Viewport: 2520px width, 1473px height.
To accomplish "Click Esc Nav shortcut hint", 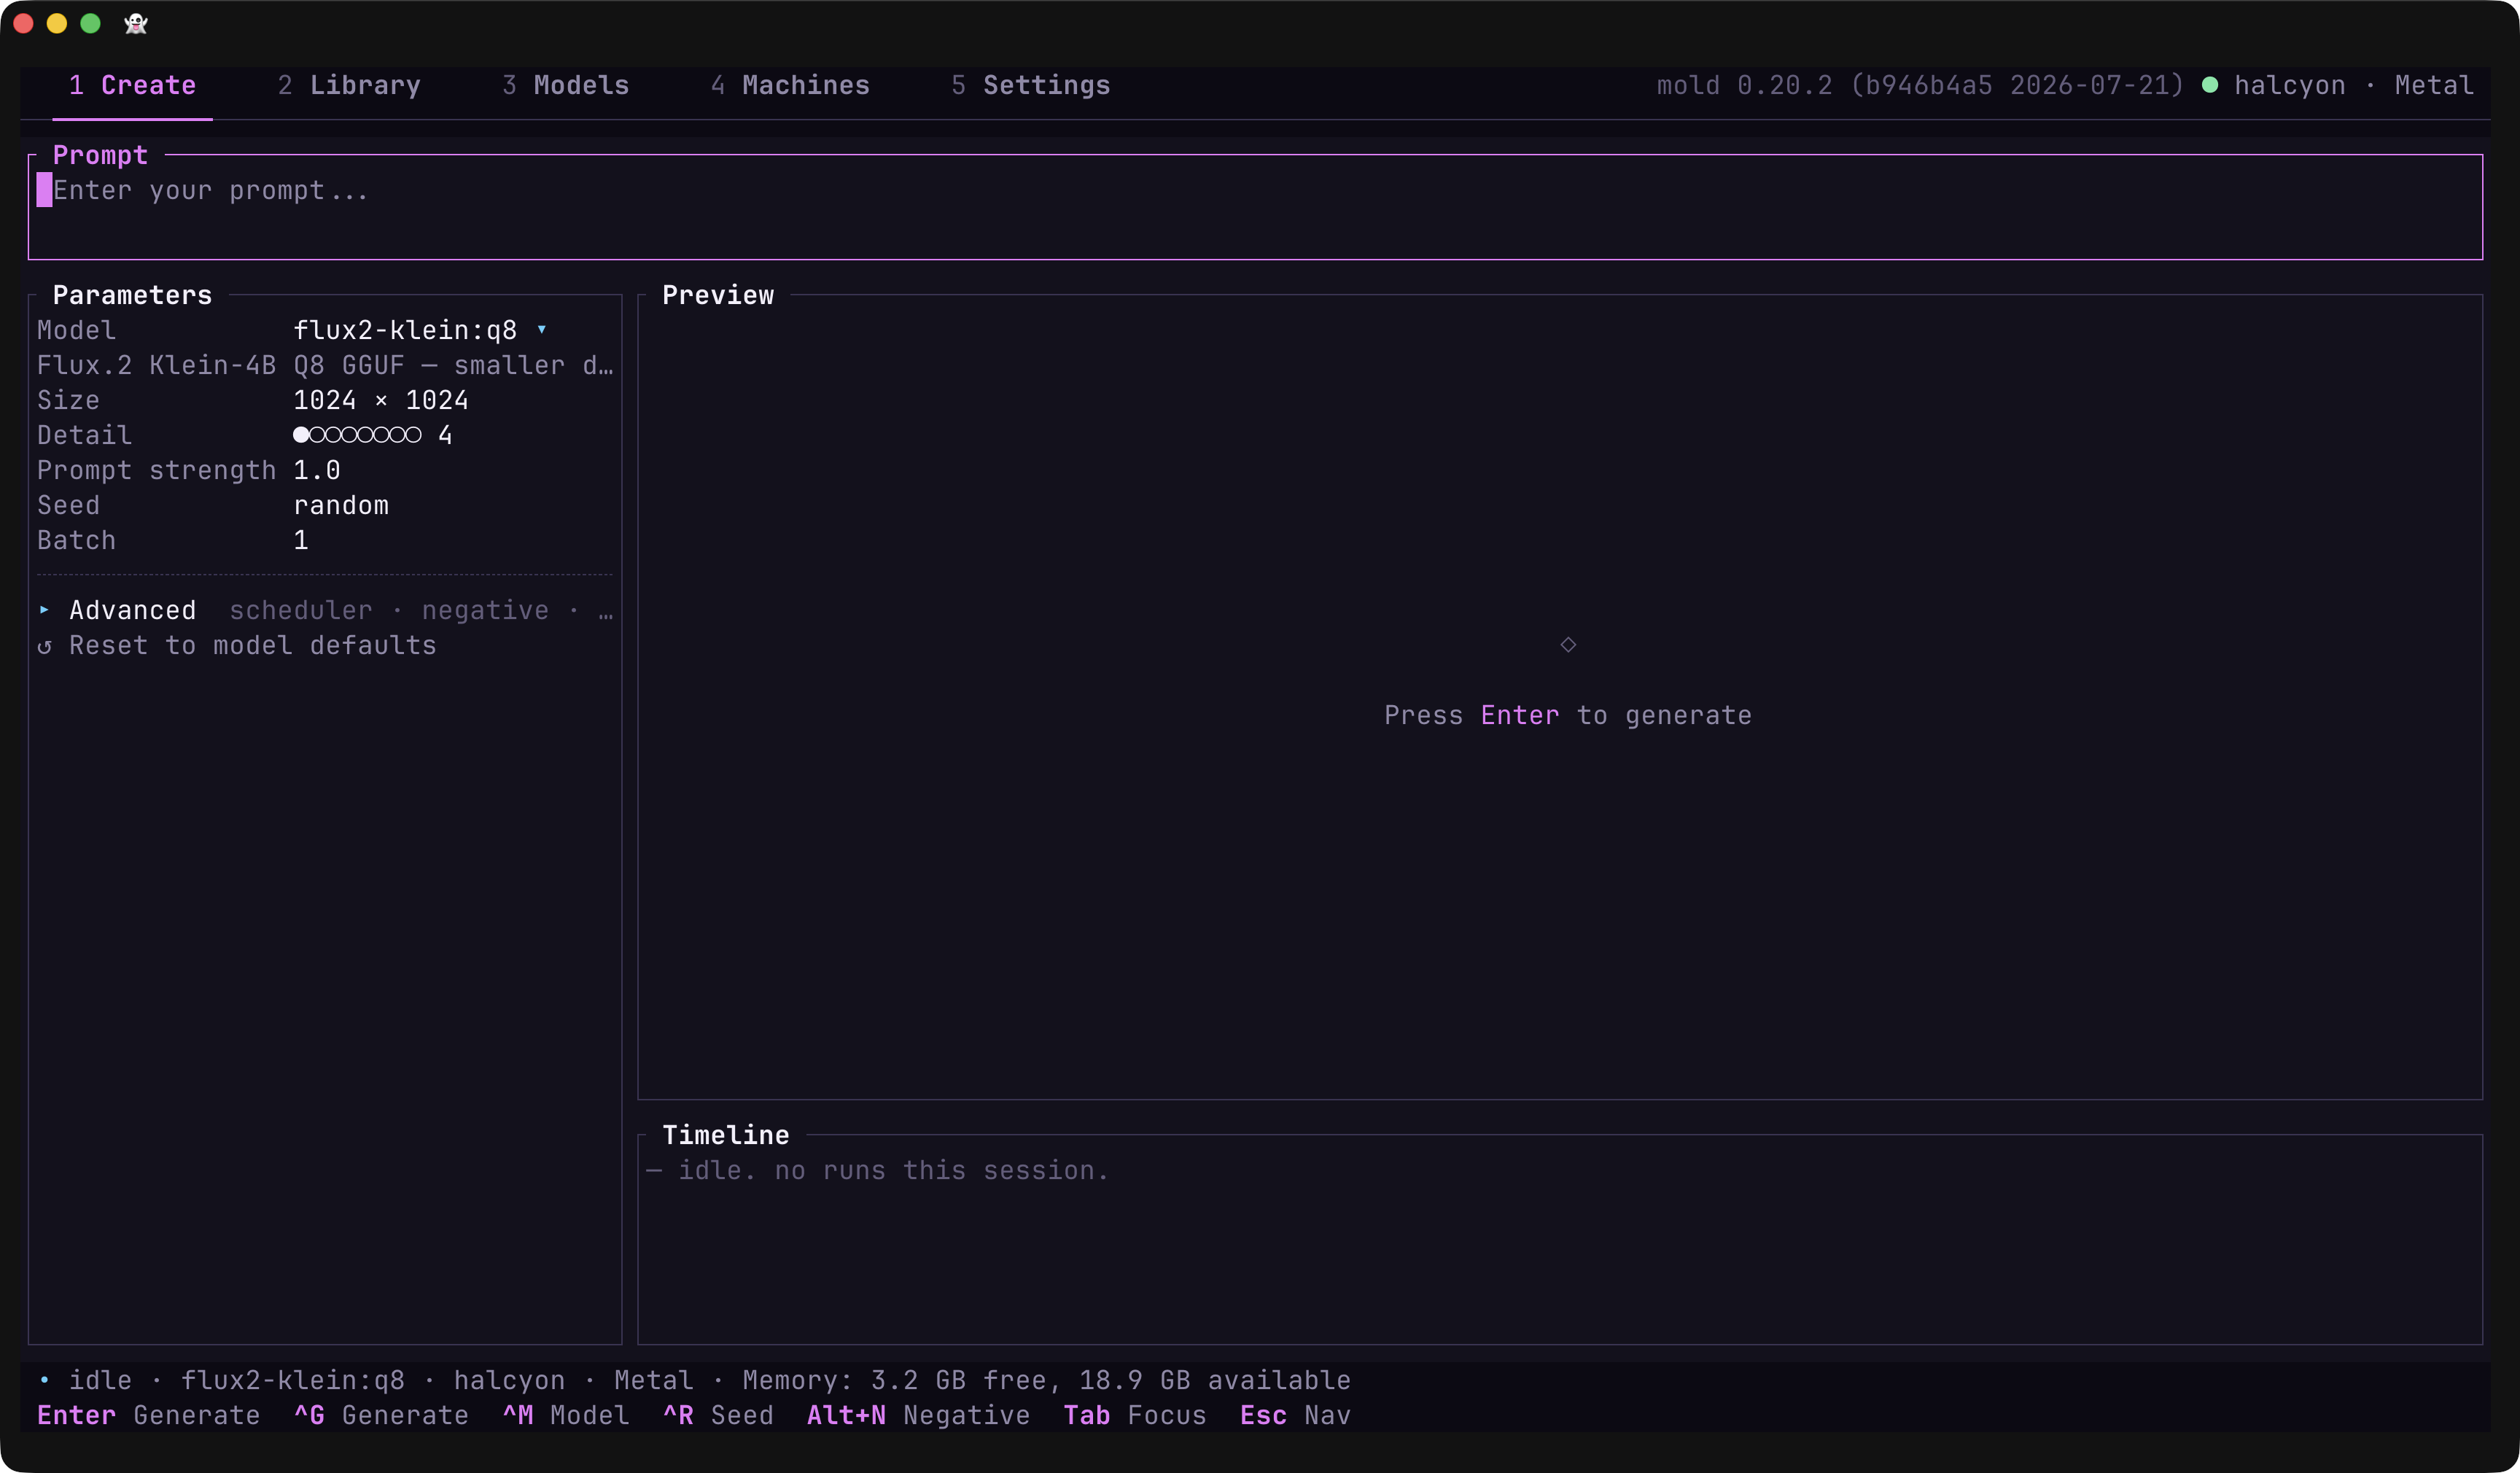I will [1295, 1415].
